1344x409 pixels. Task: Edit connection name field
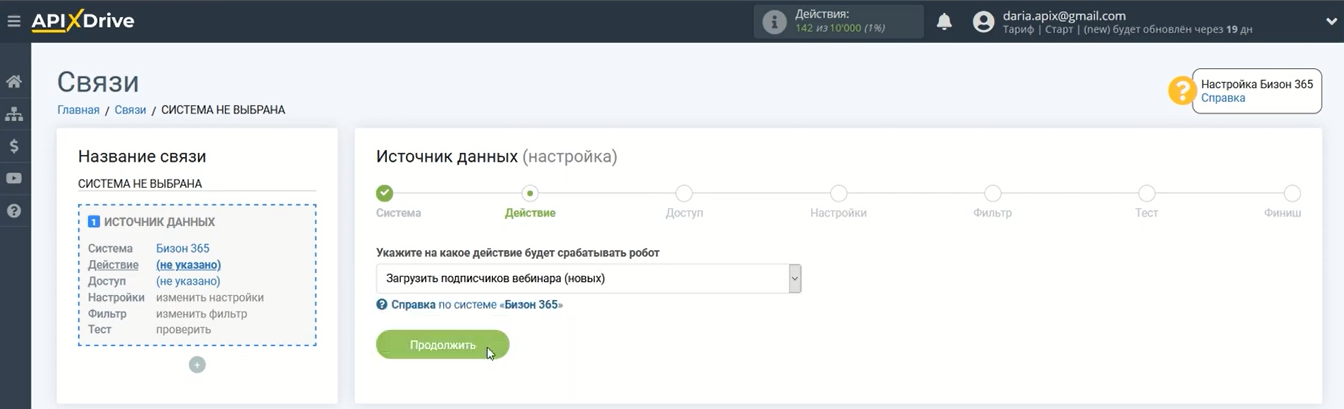coord(197,184)
